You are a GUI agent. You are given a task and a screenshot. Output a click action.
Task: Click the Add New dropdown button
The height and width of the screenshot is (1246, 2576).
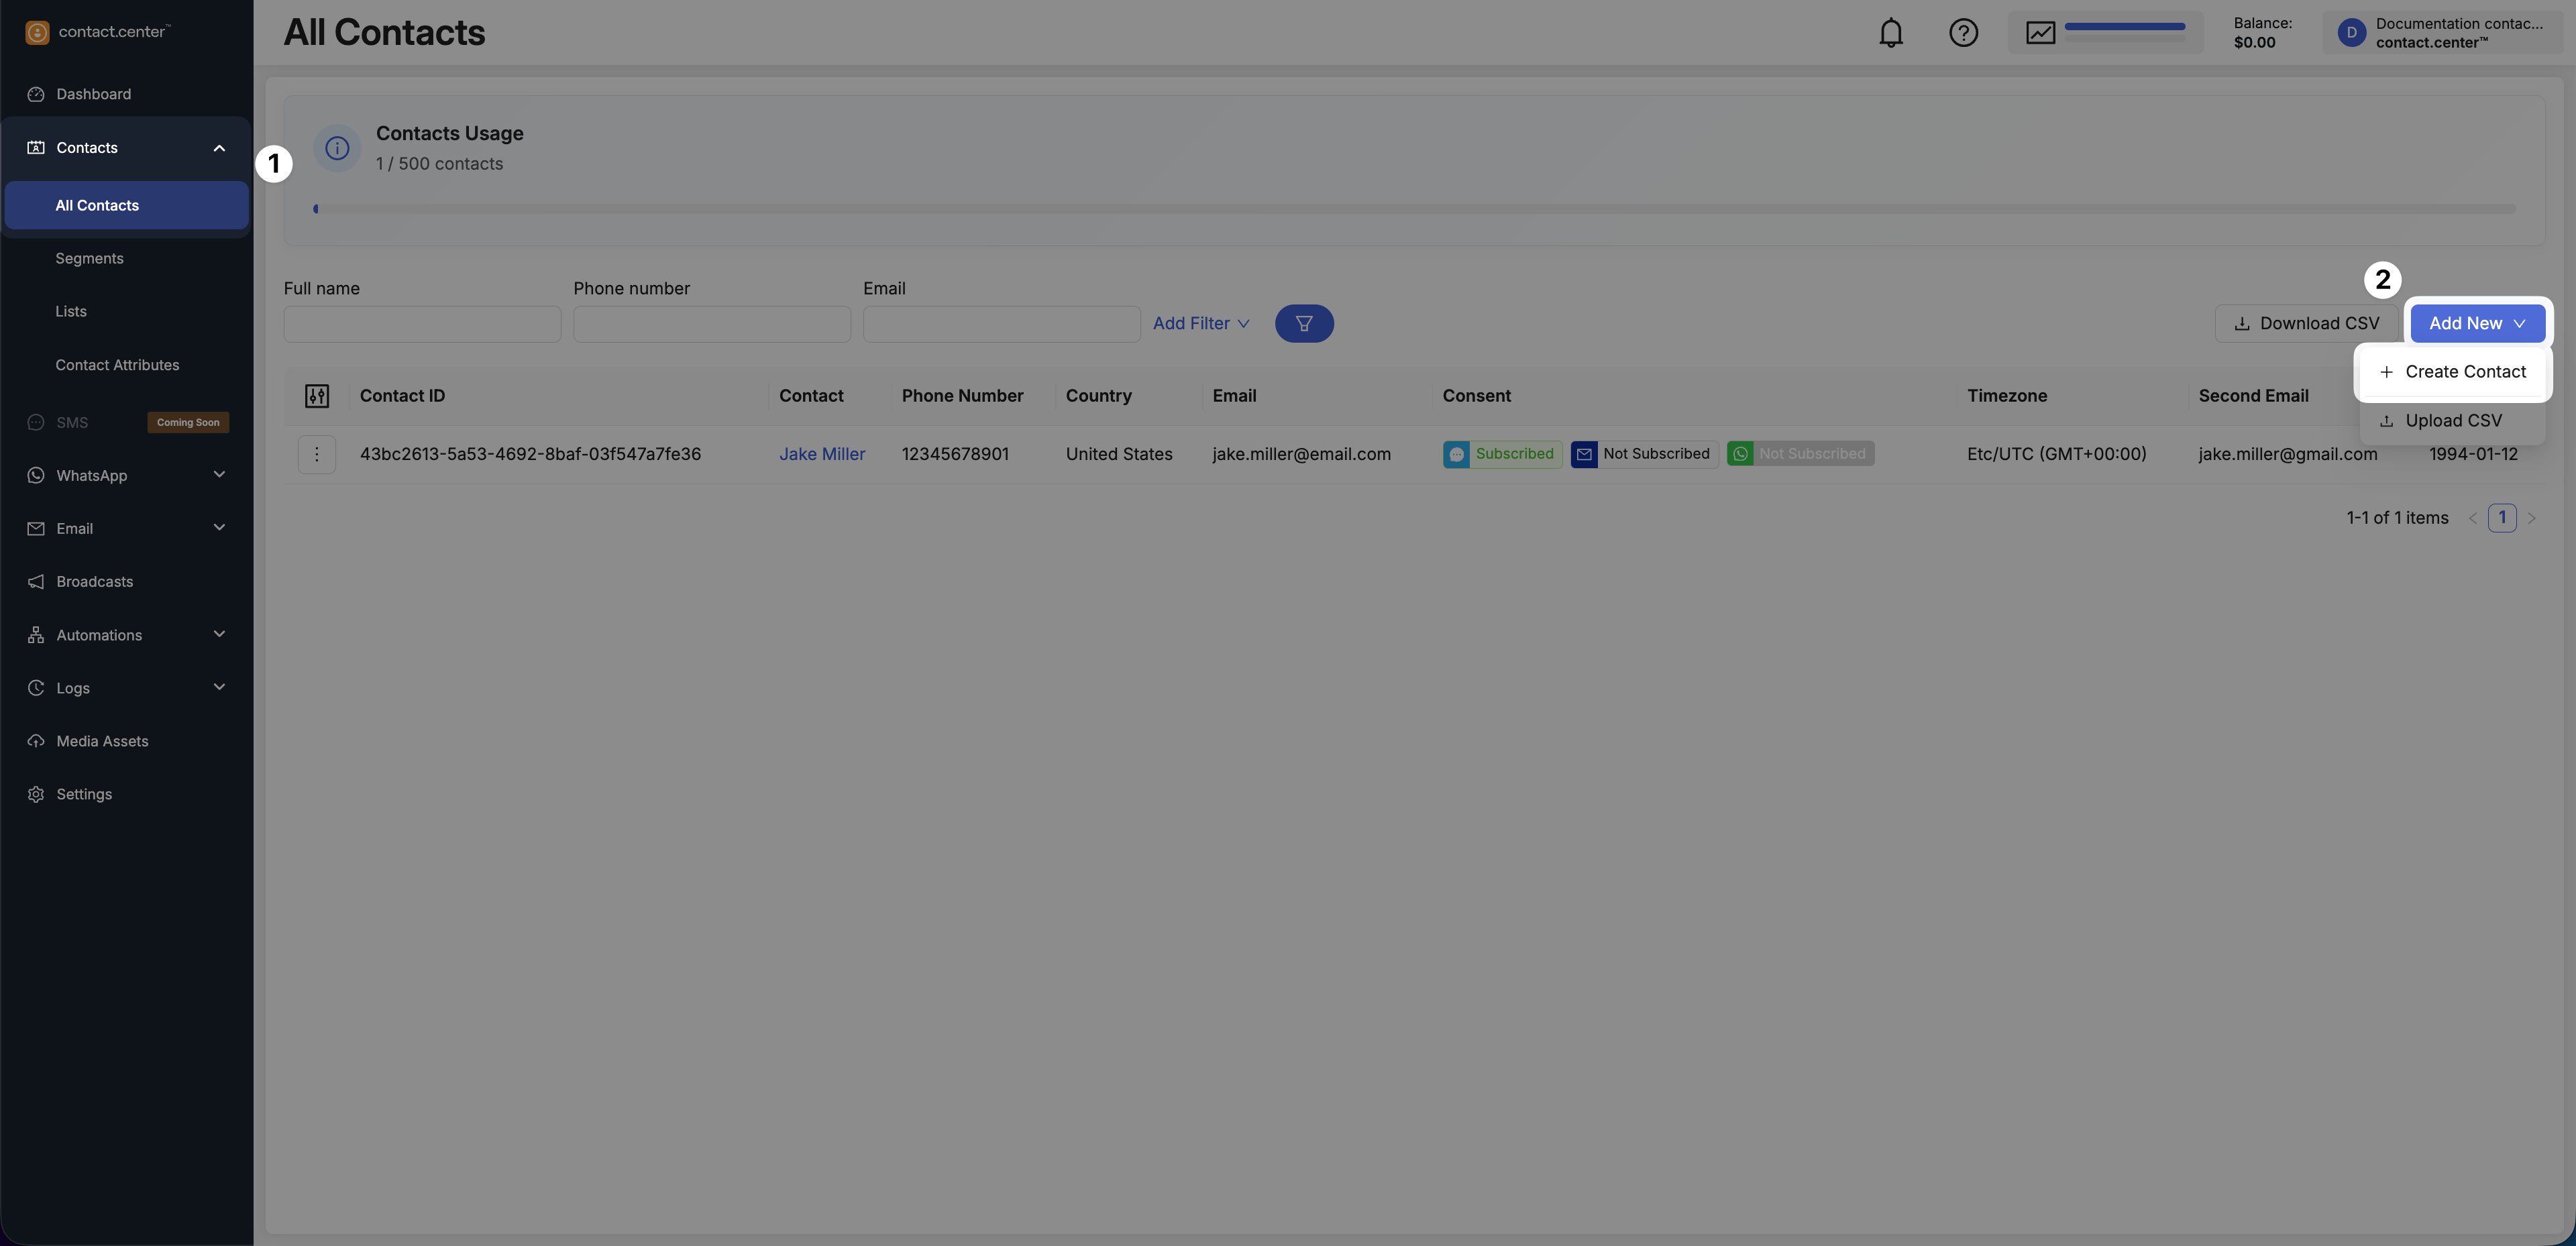pyautogui.click(x=2476, y=324)
